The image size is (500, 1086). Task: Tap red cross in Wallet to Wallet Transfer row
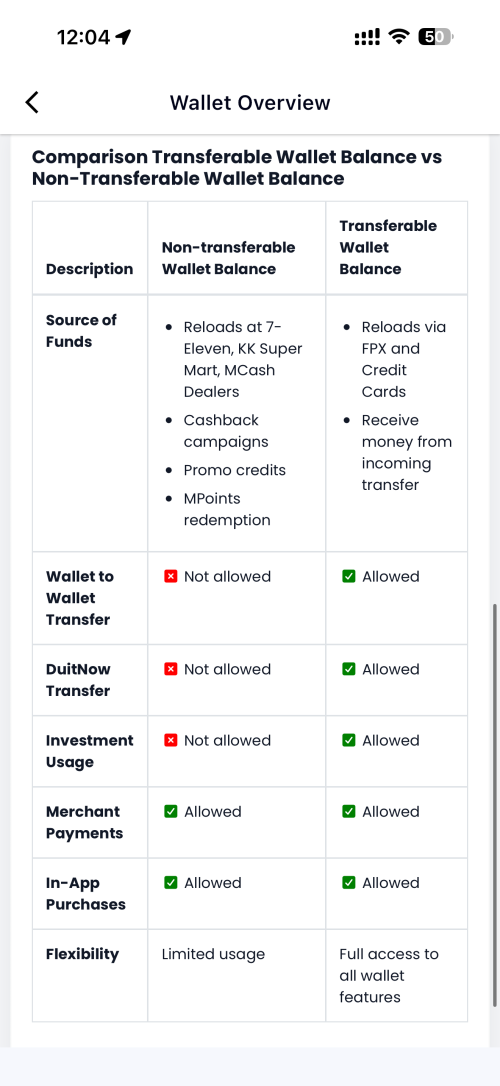170,576
